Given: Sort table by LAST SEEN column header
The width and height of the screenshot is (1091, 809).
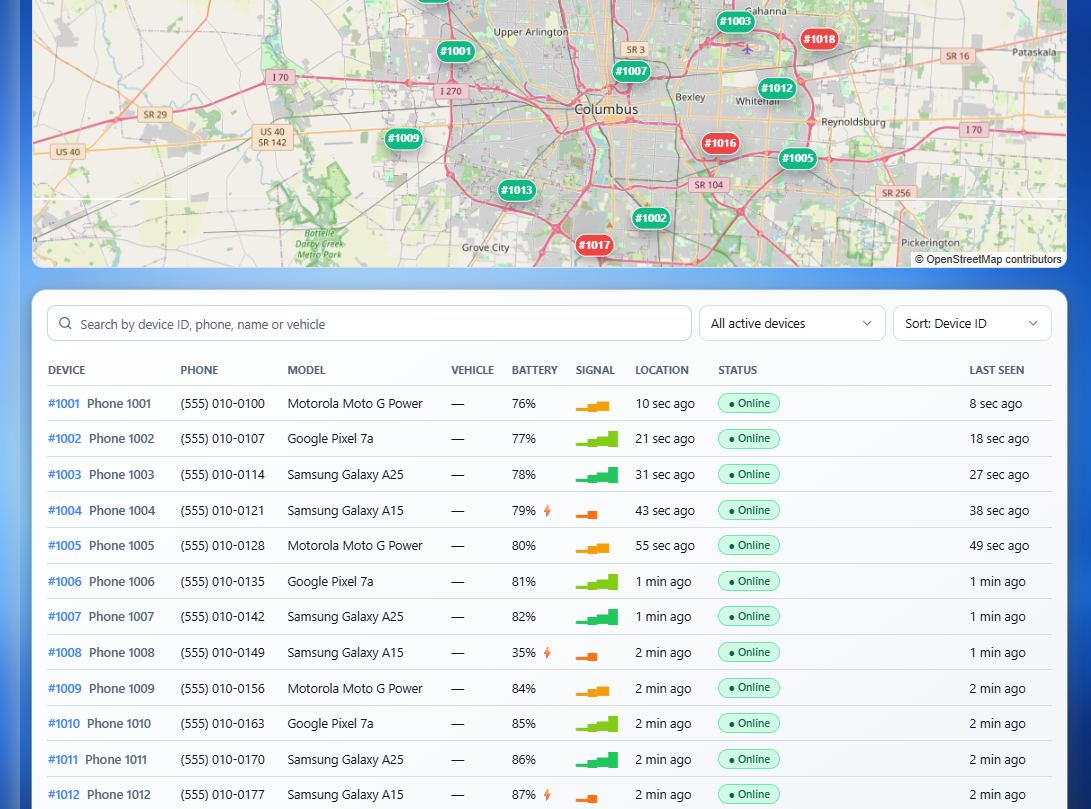Looking at the screenshot, I should [996, 370].
